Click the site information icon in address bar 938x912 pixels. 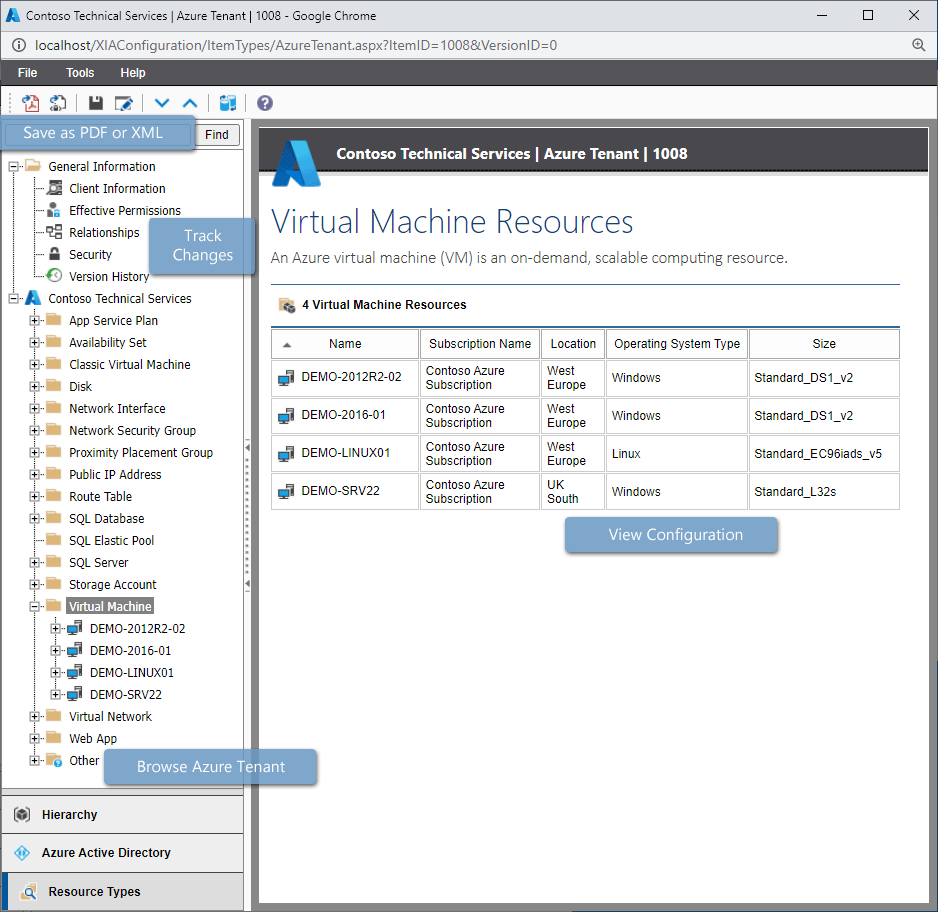(19, 45)
